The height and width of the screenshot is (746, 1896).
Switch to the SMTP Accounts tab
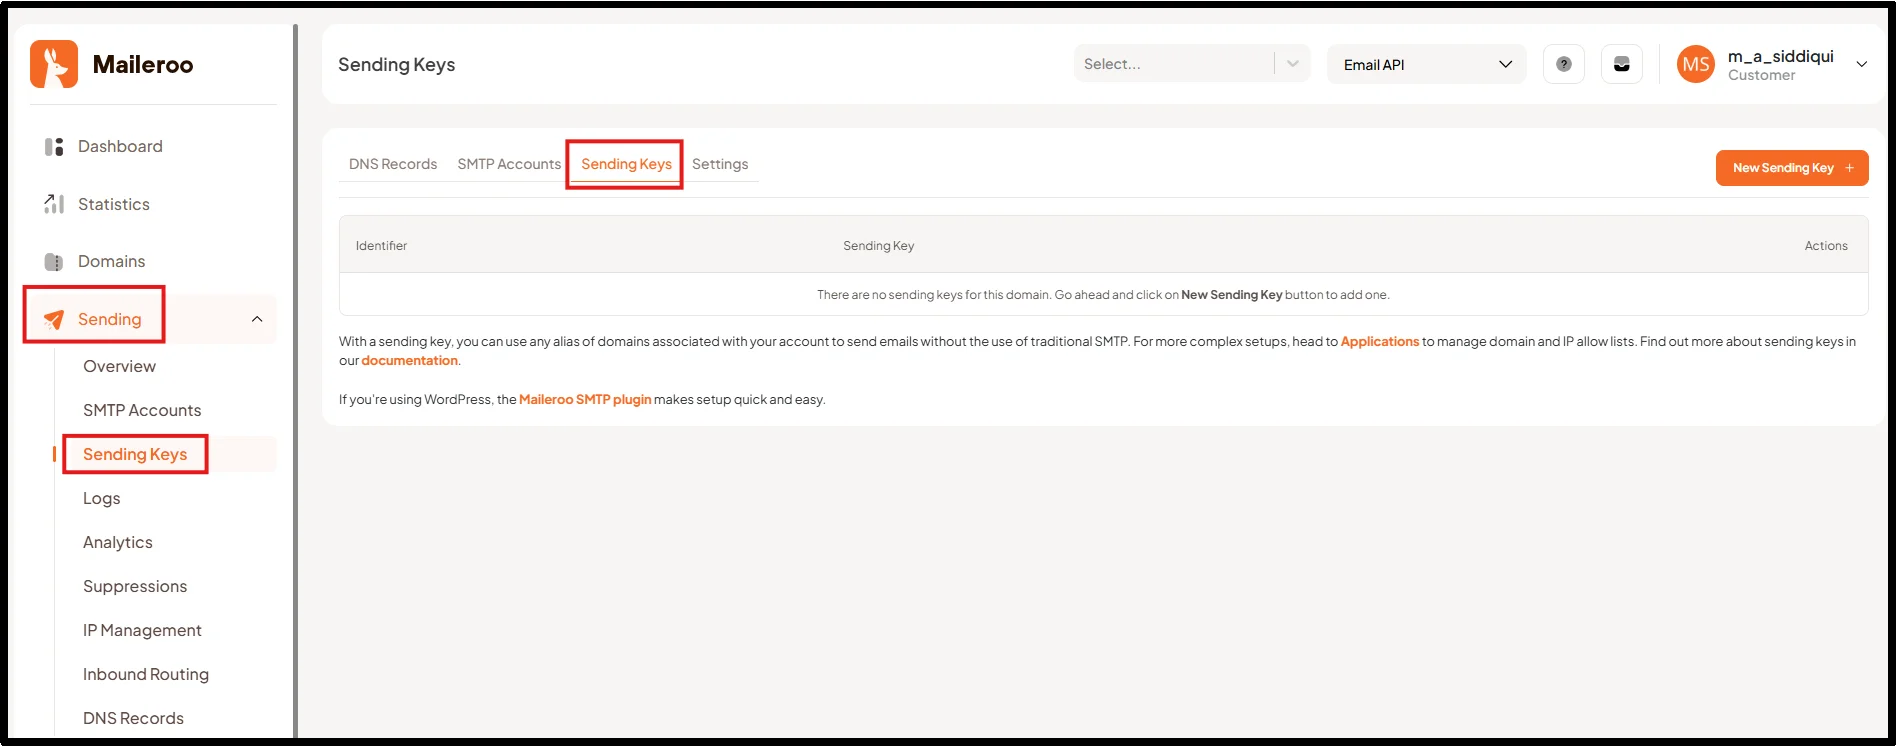[x=509, y=164]
